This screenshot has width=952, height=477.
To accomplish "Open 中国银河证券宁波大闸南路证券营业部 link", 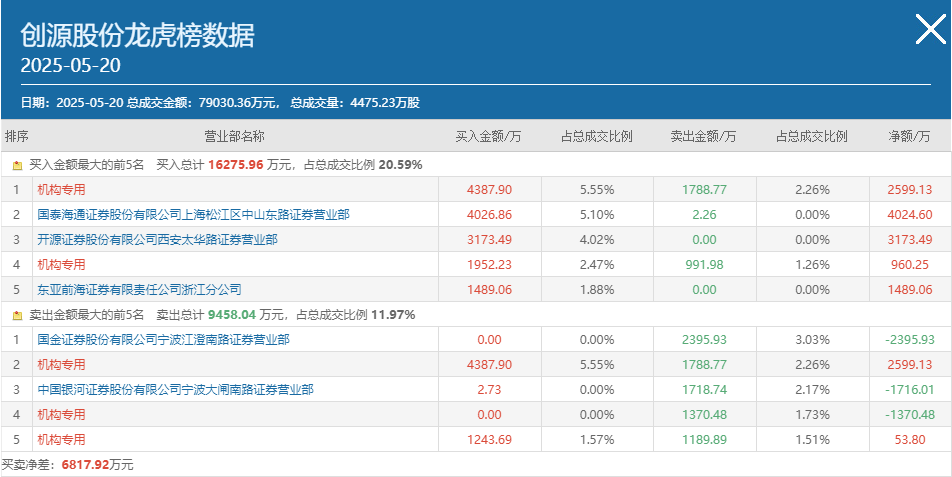I will click(x=175, y=390).
